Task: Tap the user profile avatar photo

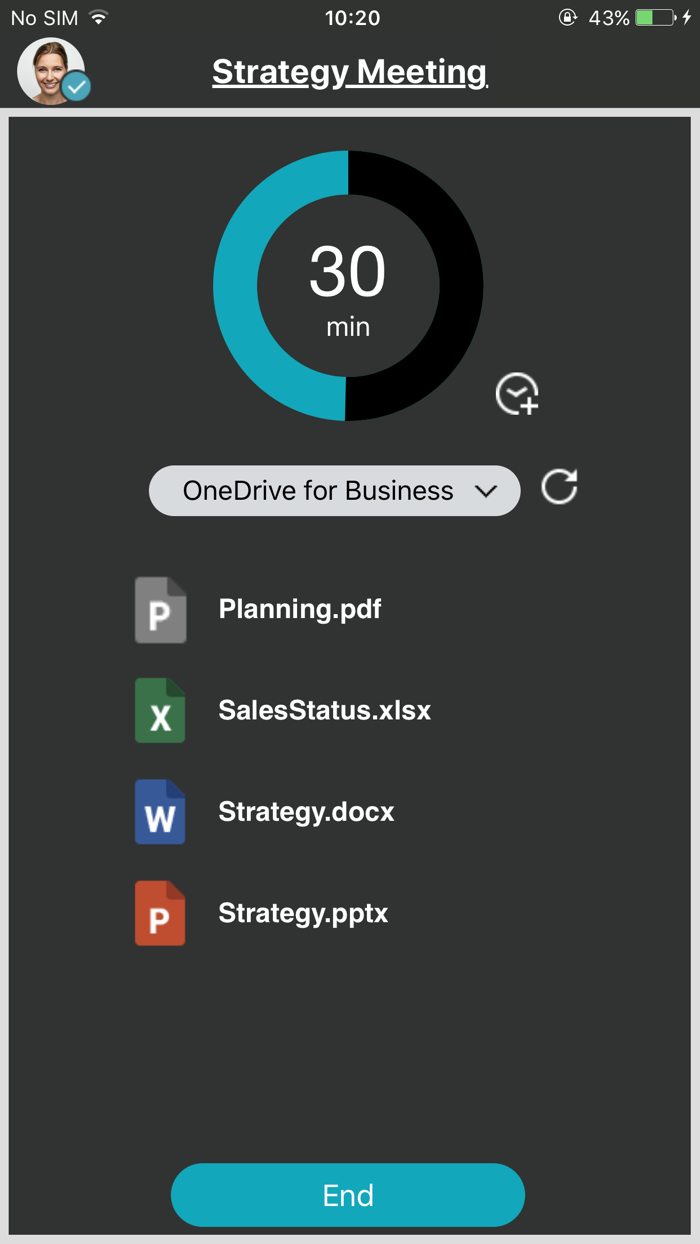Action: click(x=47, y=70)
